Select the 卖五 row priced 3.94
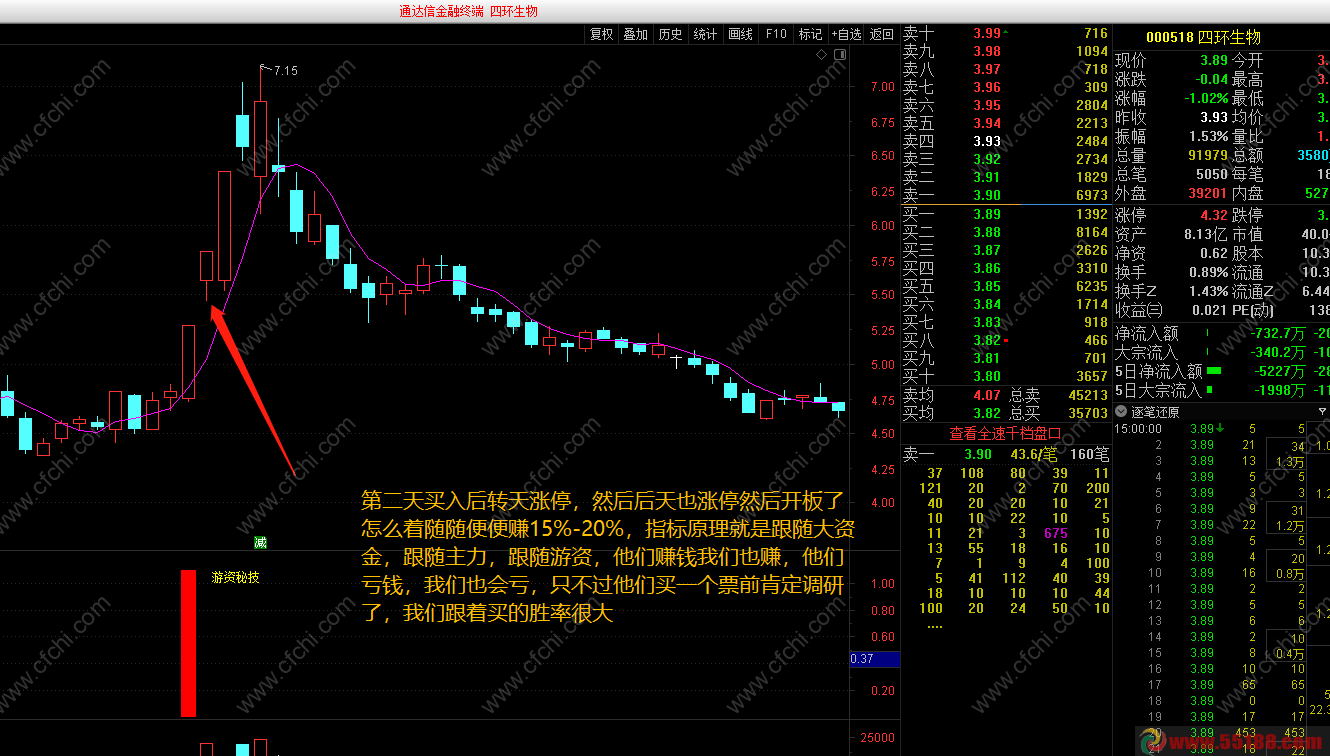Screen dimensions: 1330x756 pos(1005,123)
